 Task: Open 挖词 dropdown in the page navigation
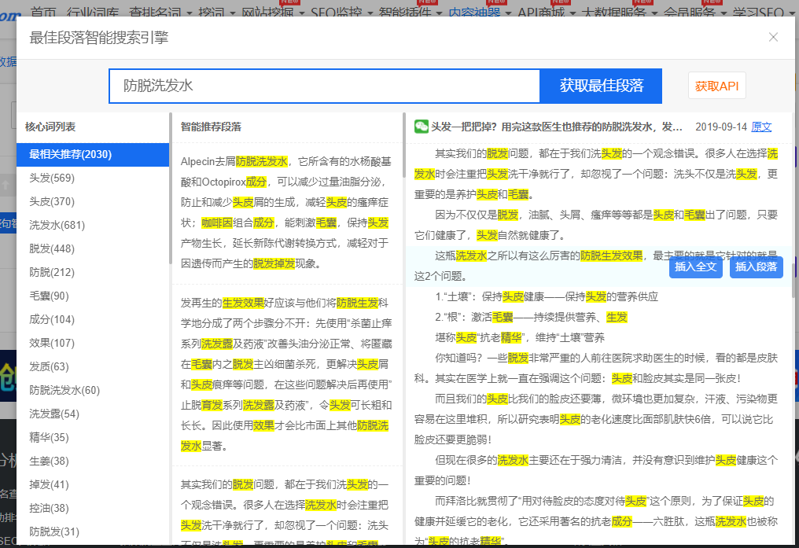[217, 12]
